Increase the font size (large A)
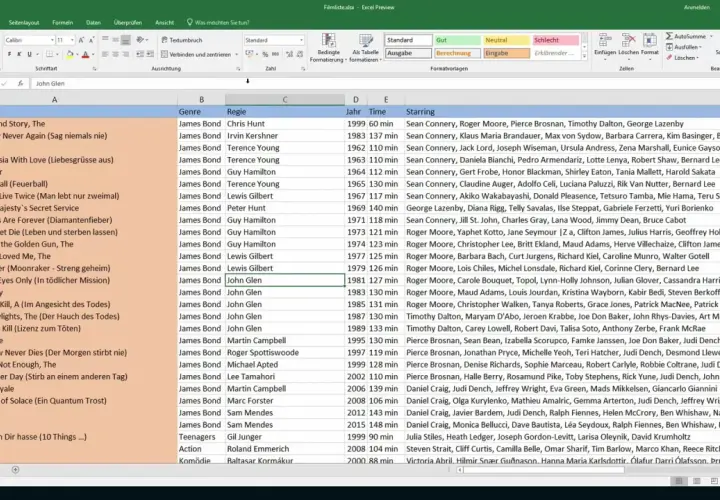720x500 pixels. click(81, 40)
